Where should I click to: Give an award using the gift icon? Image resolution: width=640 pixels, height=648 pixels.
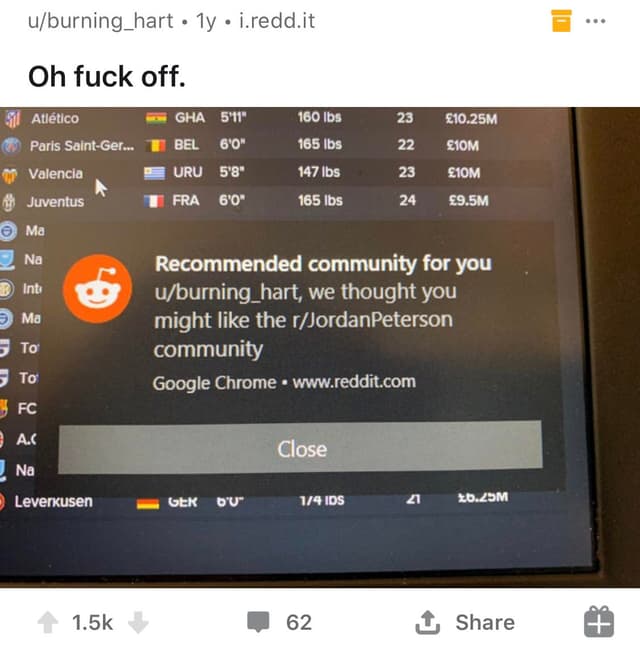tap(599, 622)
